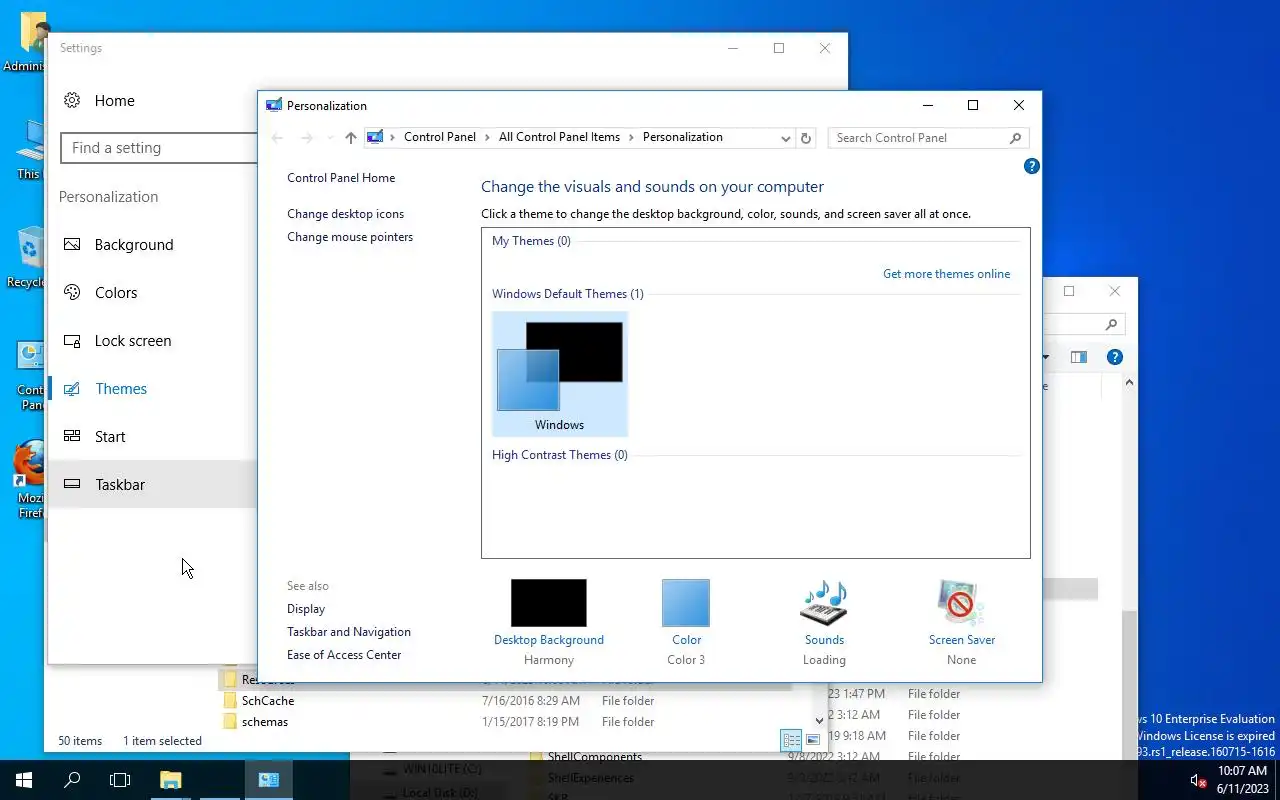Refresh the Personalization address bar

[806, 138]
